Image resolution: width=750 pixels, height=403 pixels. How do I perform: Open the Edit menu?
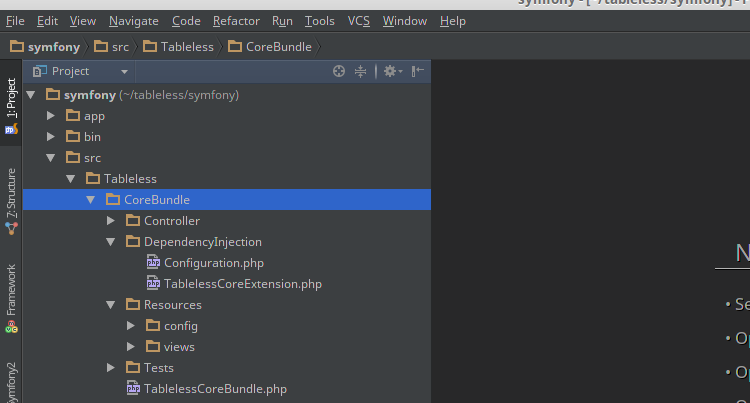coord(47,21)
